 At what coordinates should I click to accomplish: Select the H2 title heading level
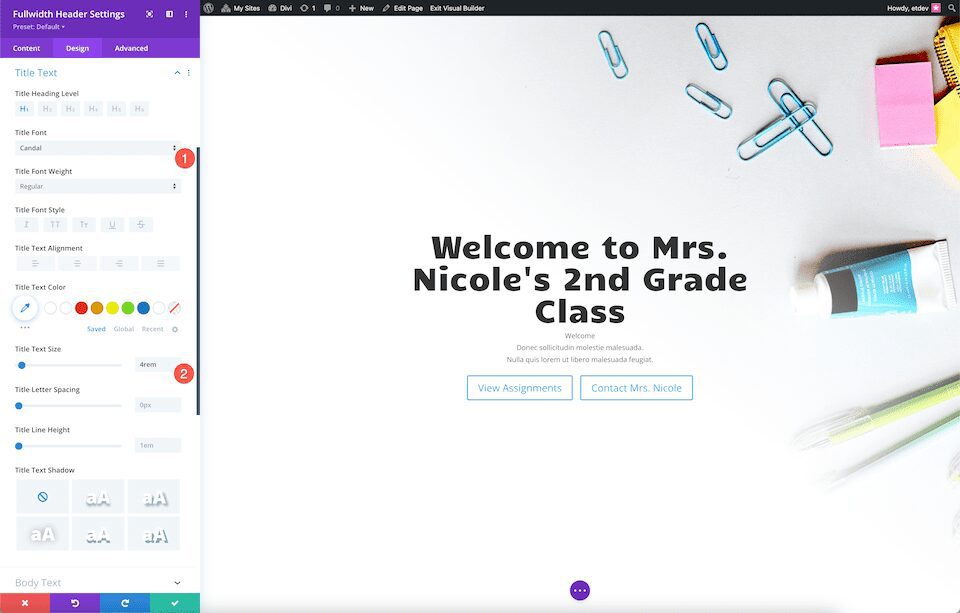[47, 109]
